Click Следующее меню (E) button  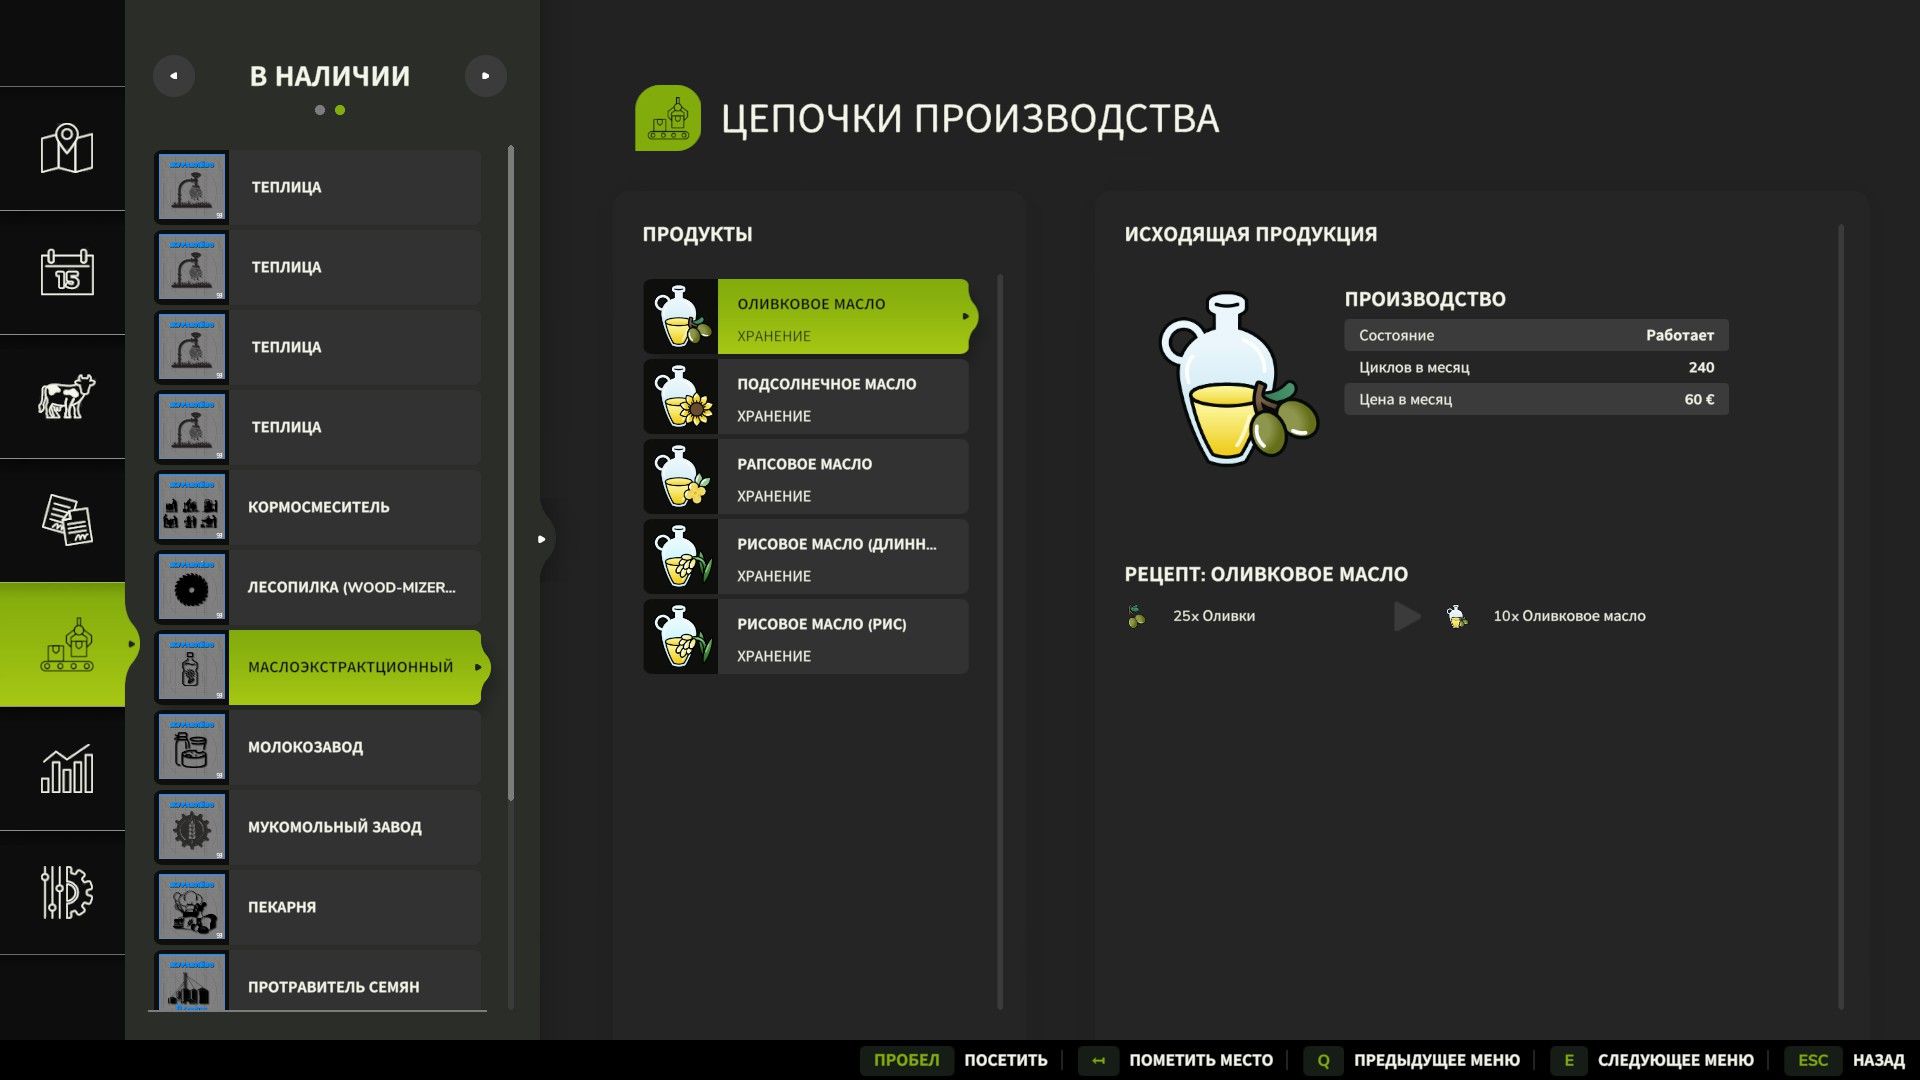1652,1060
